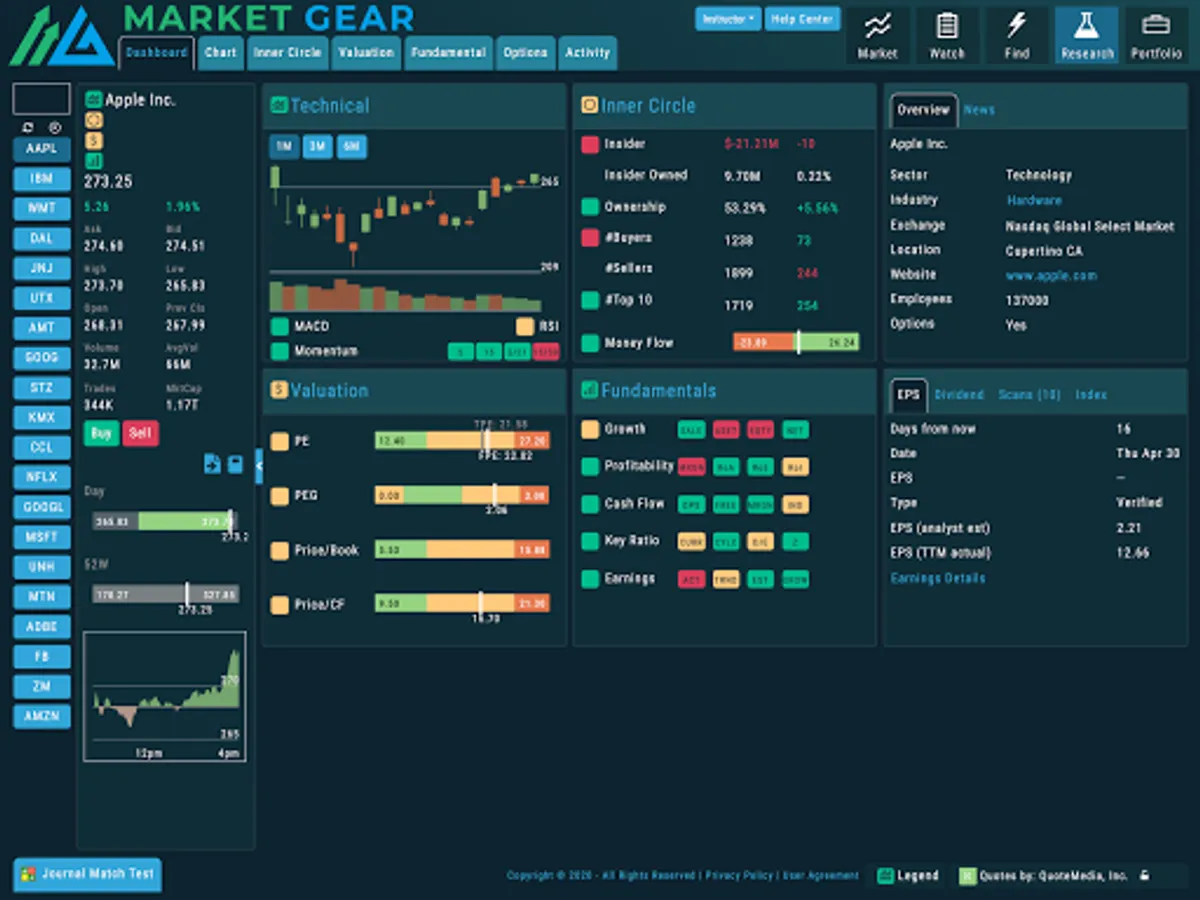Select the 1M timeframe toggle
The width and height of the screenshot is (1200, 900).
(284, 147)
